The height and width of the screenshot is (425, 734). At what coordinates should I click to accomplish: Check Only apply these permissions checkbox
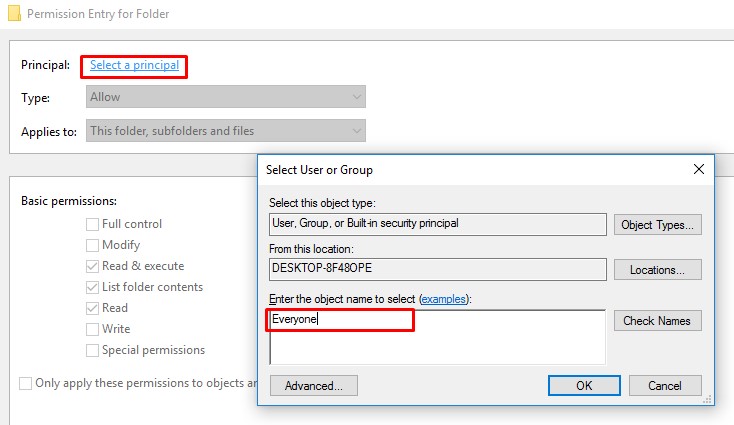[25, 383]
